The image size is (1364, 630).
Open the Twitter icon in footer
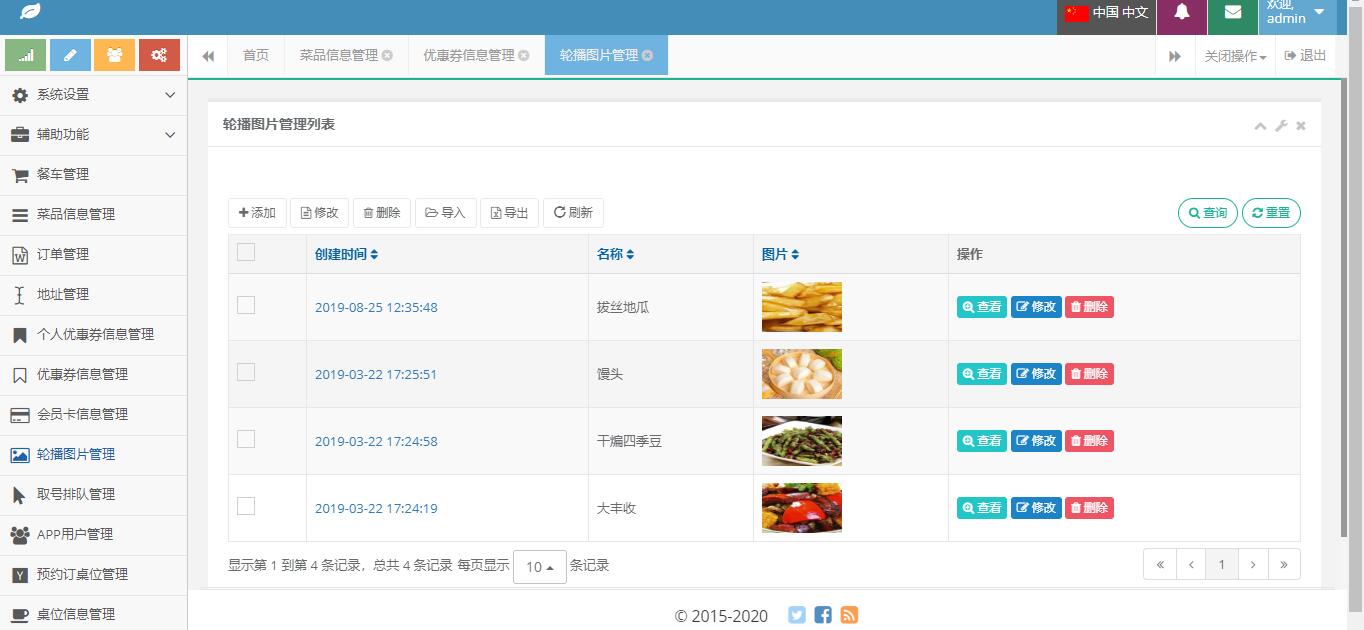(x=797, y=615)
